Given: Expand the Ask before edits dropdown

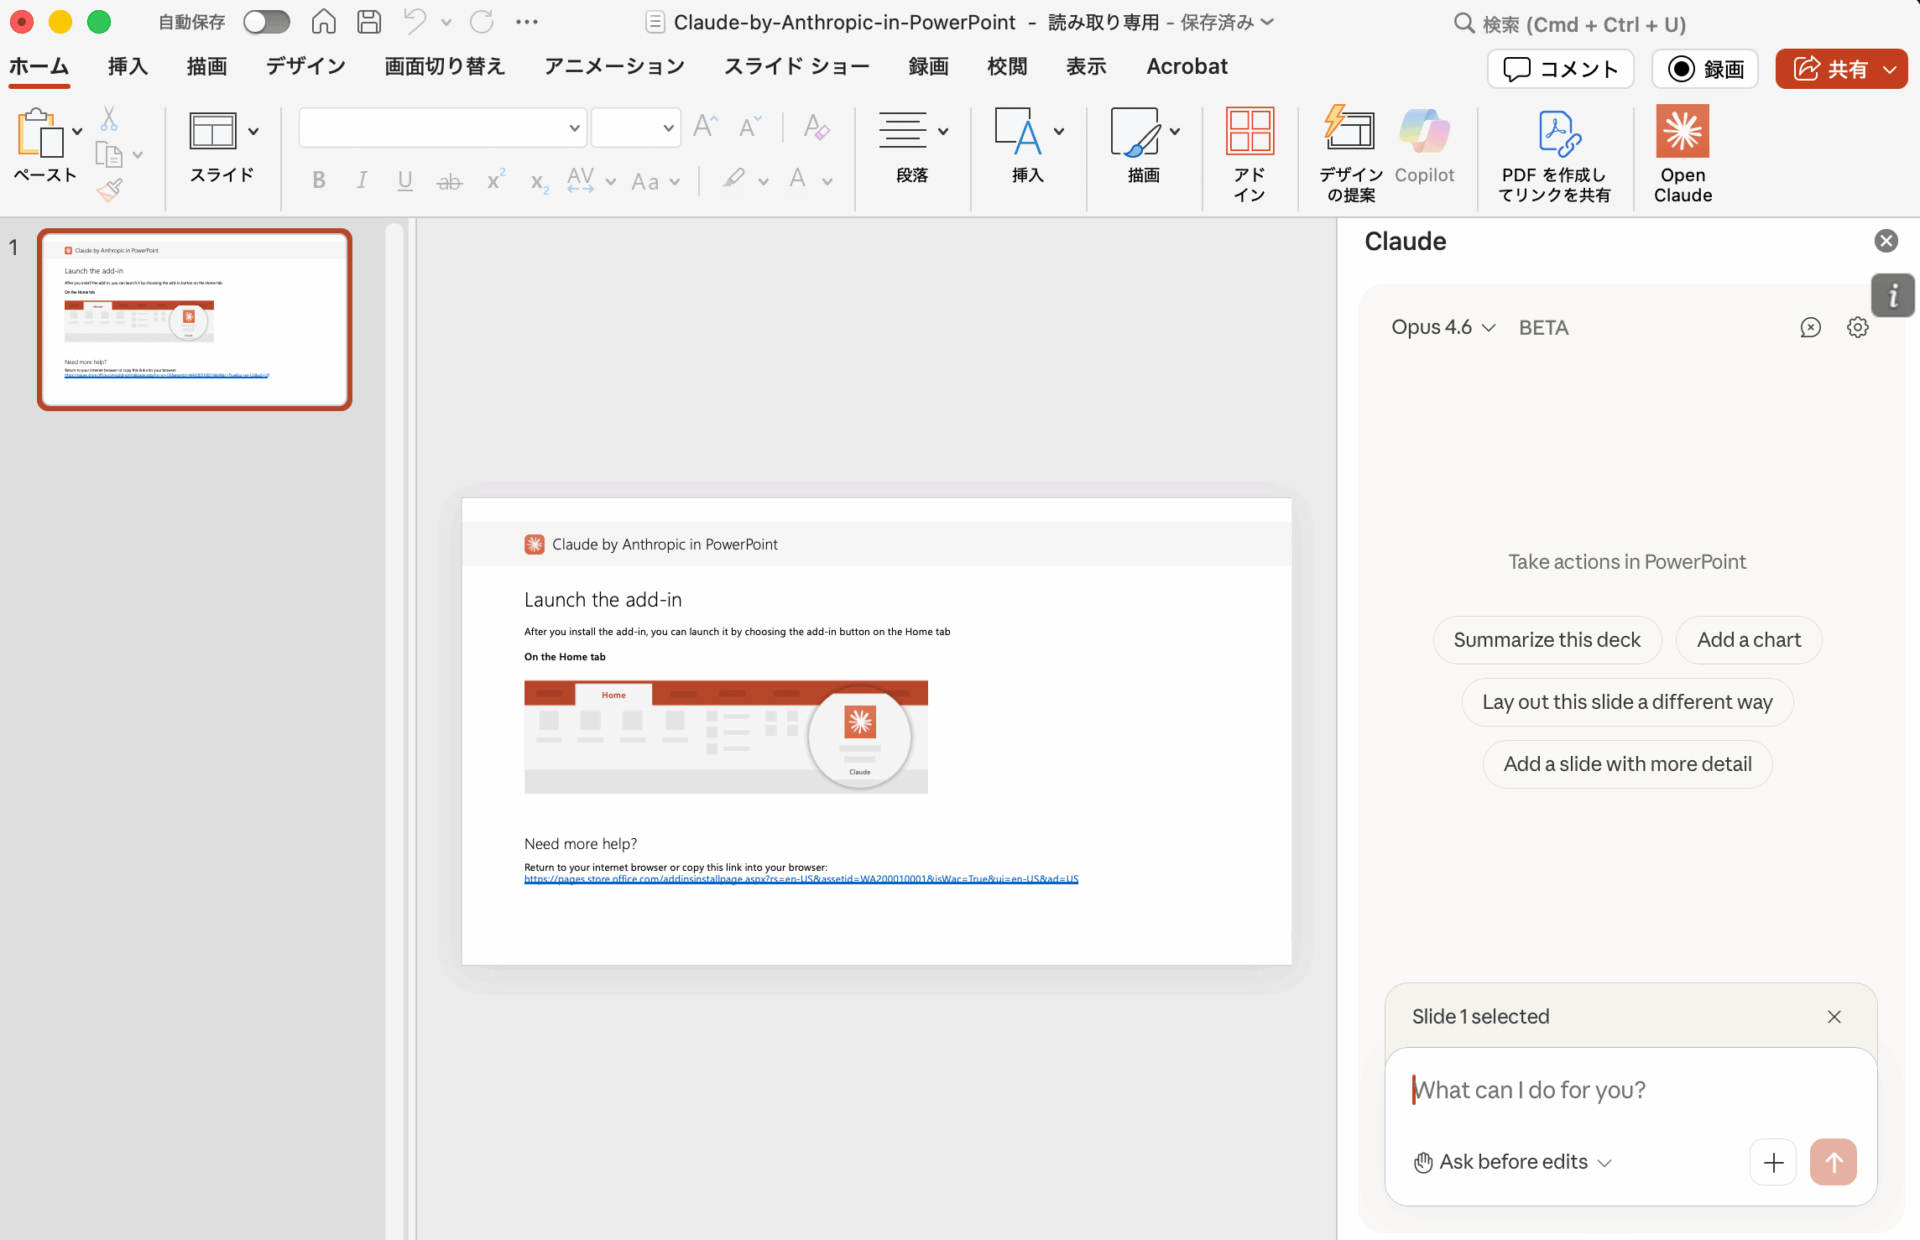Looking at the screenshot, I should 1512,1162.
